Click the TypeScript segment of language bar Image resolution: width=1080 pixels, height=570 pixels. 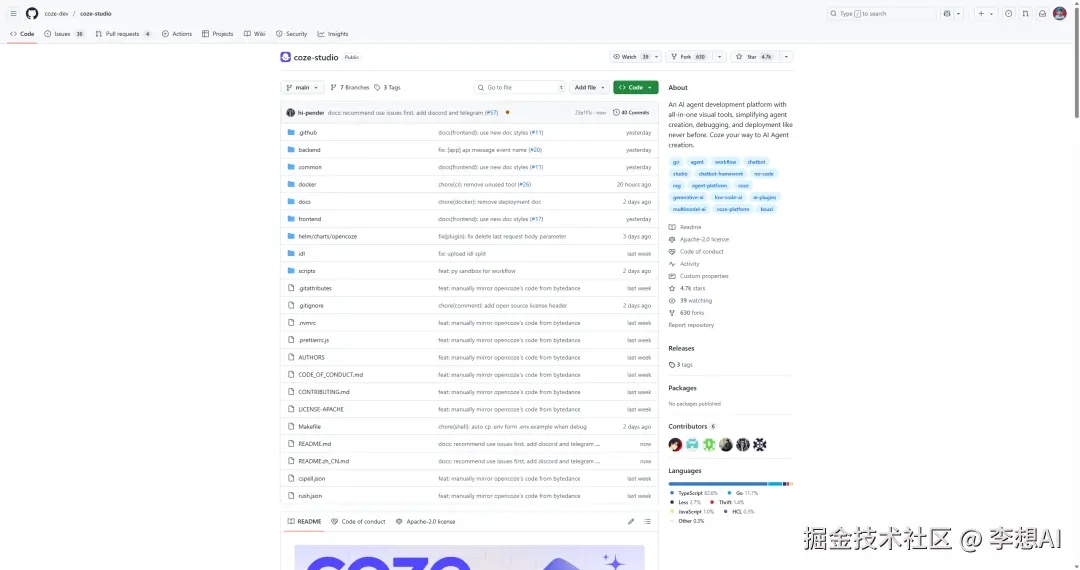(x=717, y=484)
